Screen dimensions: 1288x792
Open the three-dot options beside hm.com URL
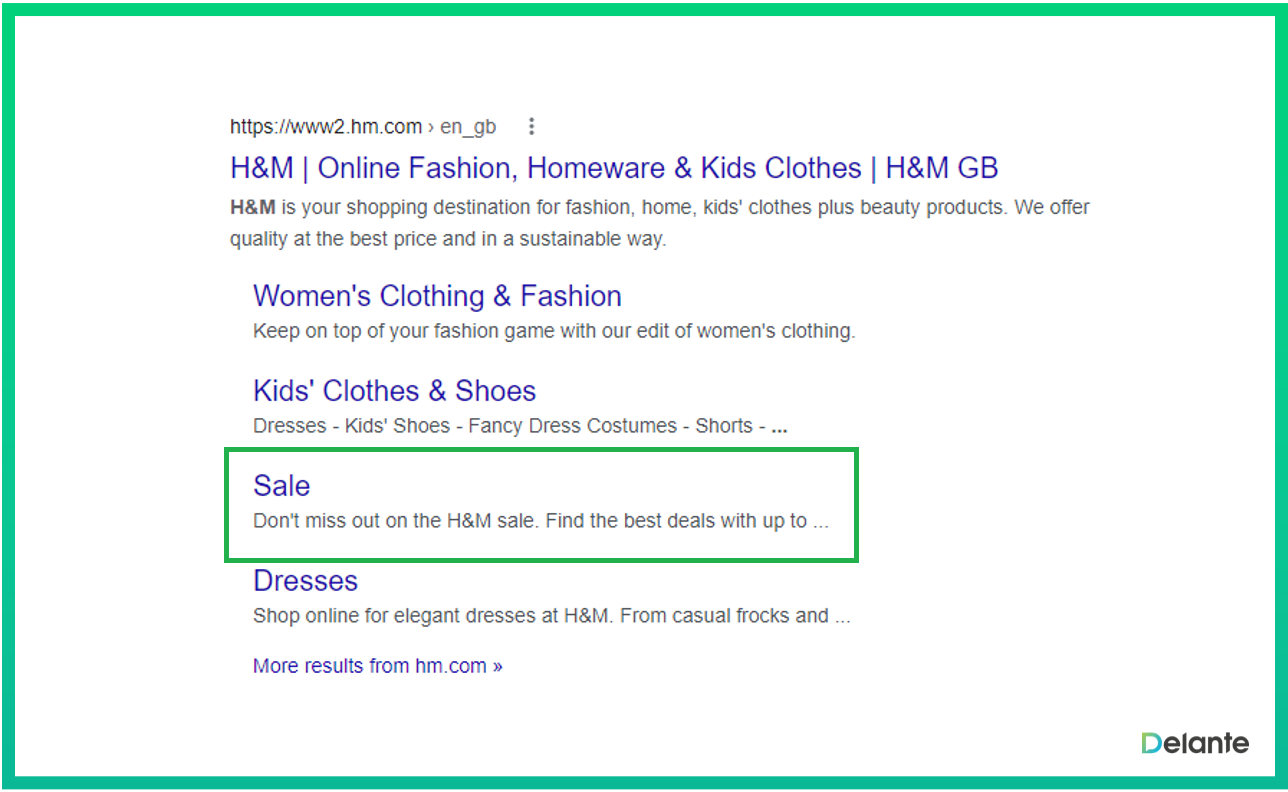tap(531, 127)
